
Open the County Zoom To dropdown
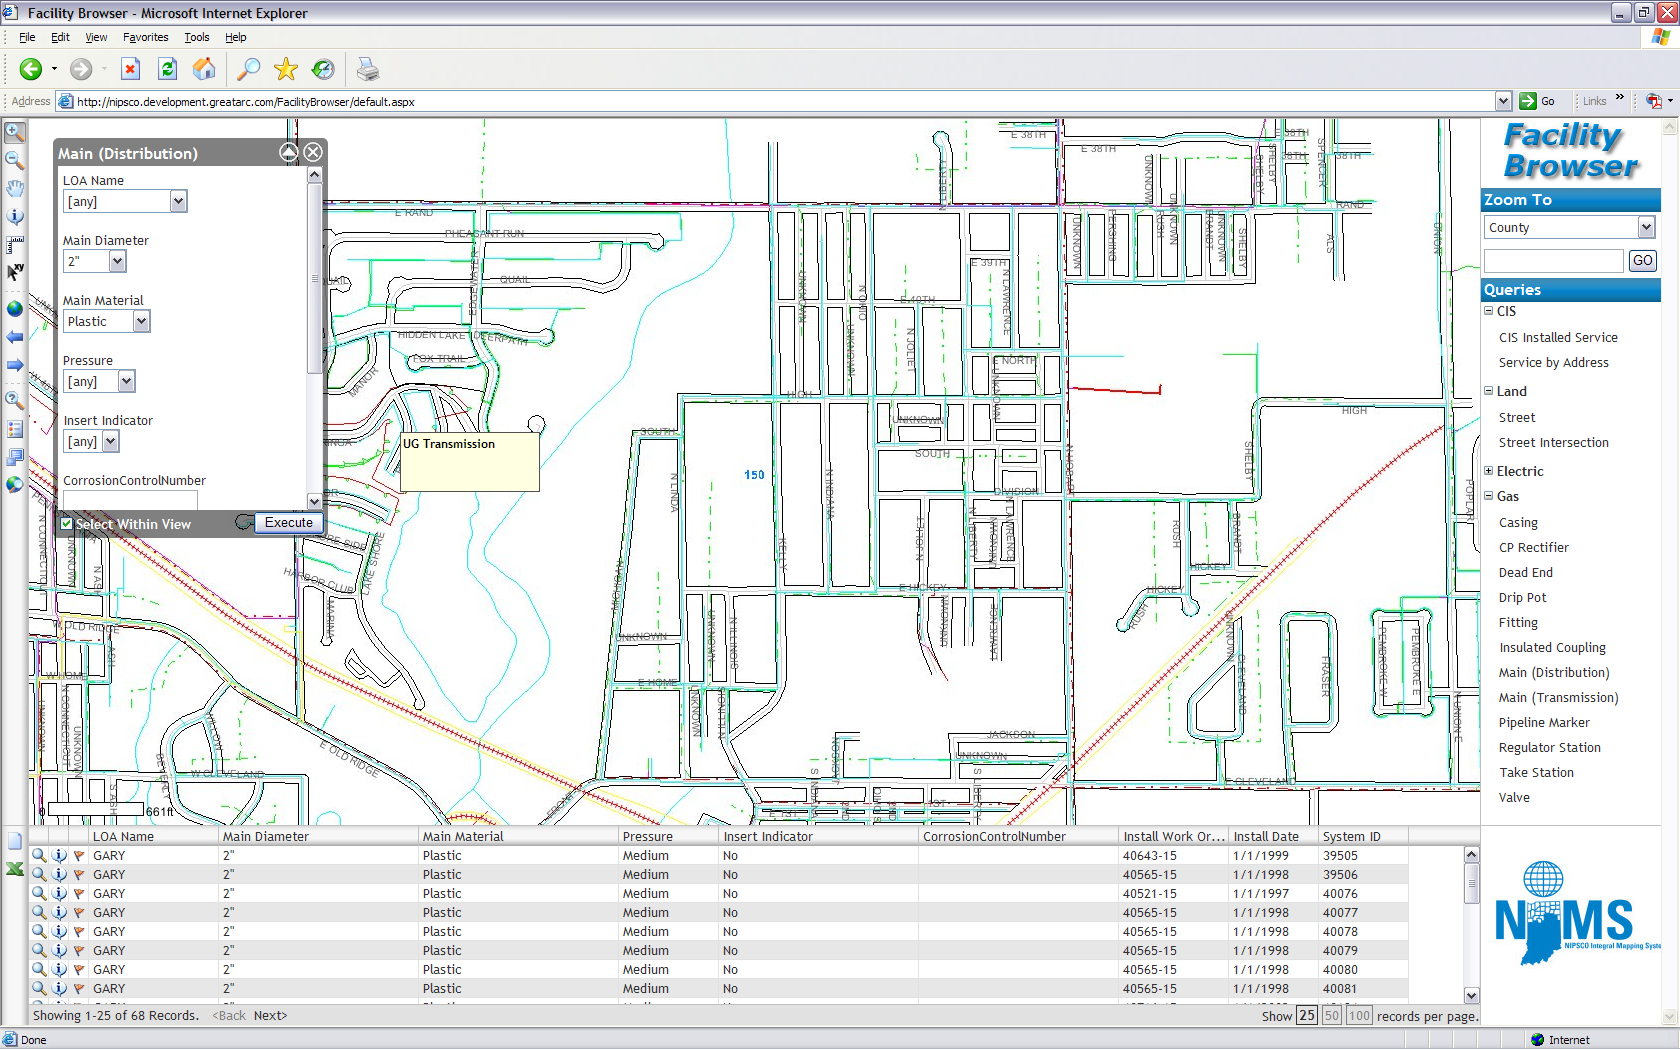click(1645, 228)
